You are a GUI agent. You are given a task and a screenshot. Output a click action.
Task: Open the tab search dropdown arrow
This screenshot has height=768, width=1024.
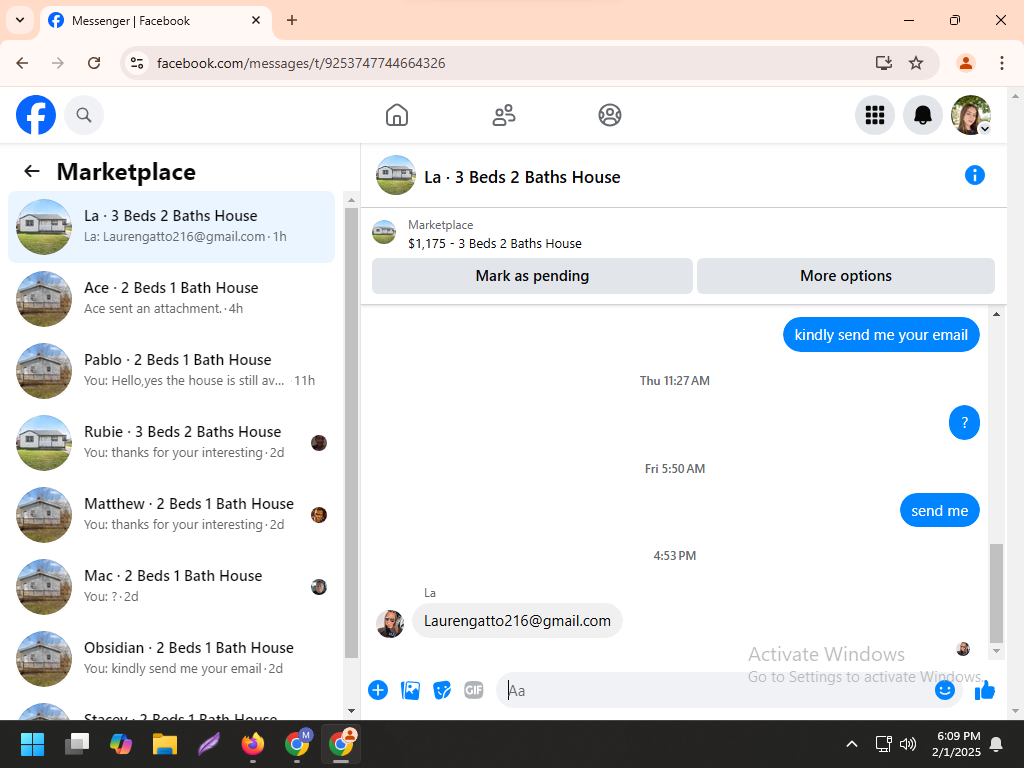pyautogui.click(x=20, y=20)
